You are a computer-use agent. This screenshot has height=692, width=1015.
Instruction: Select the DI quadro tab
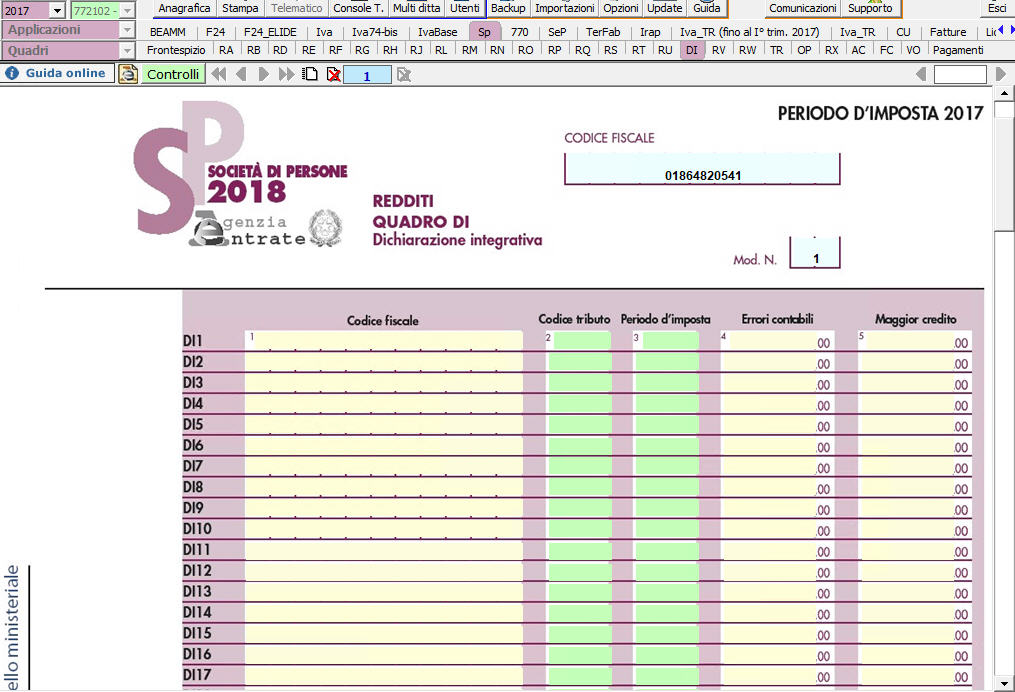pos(692,50)
